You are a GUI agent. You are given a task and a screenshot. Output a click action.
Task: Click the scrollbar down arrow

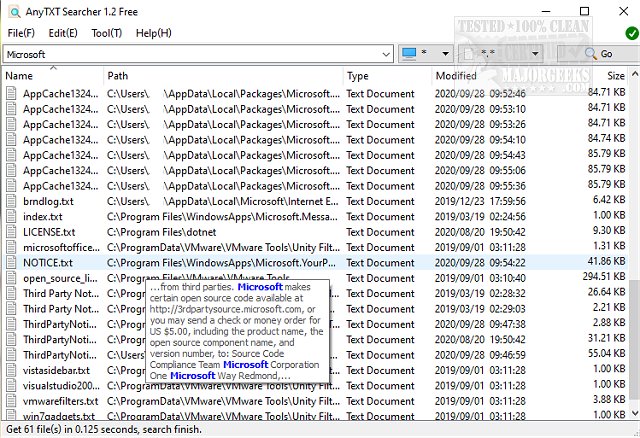(635, 414)
